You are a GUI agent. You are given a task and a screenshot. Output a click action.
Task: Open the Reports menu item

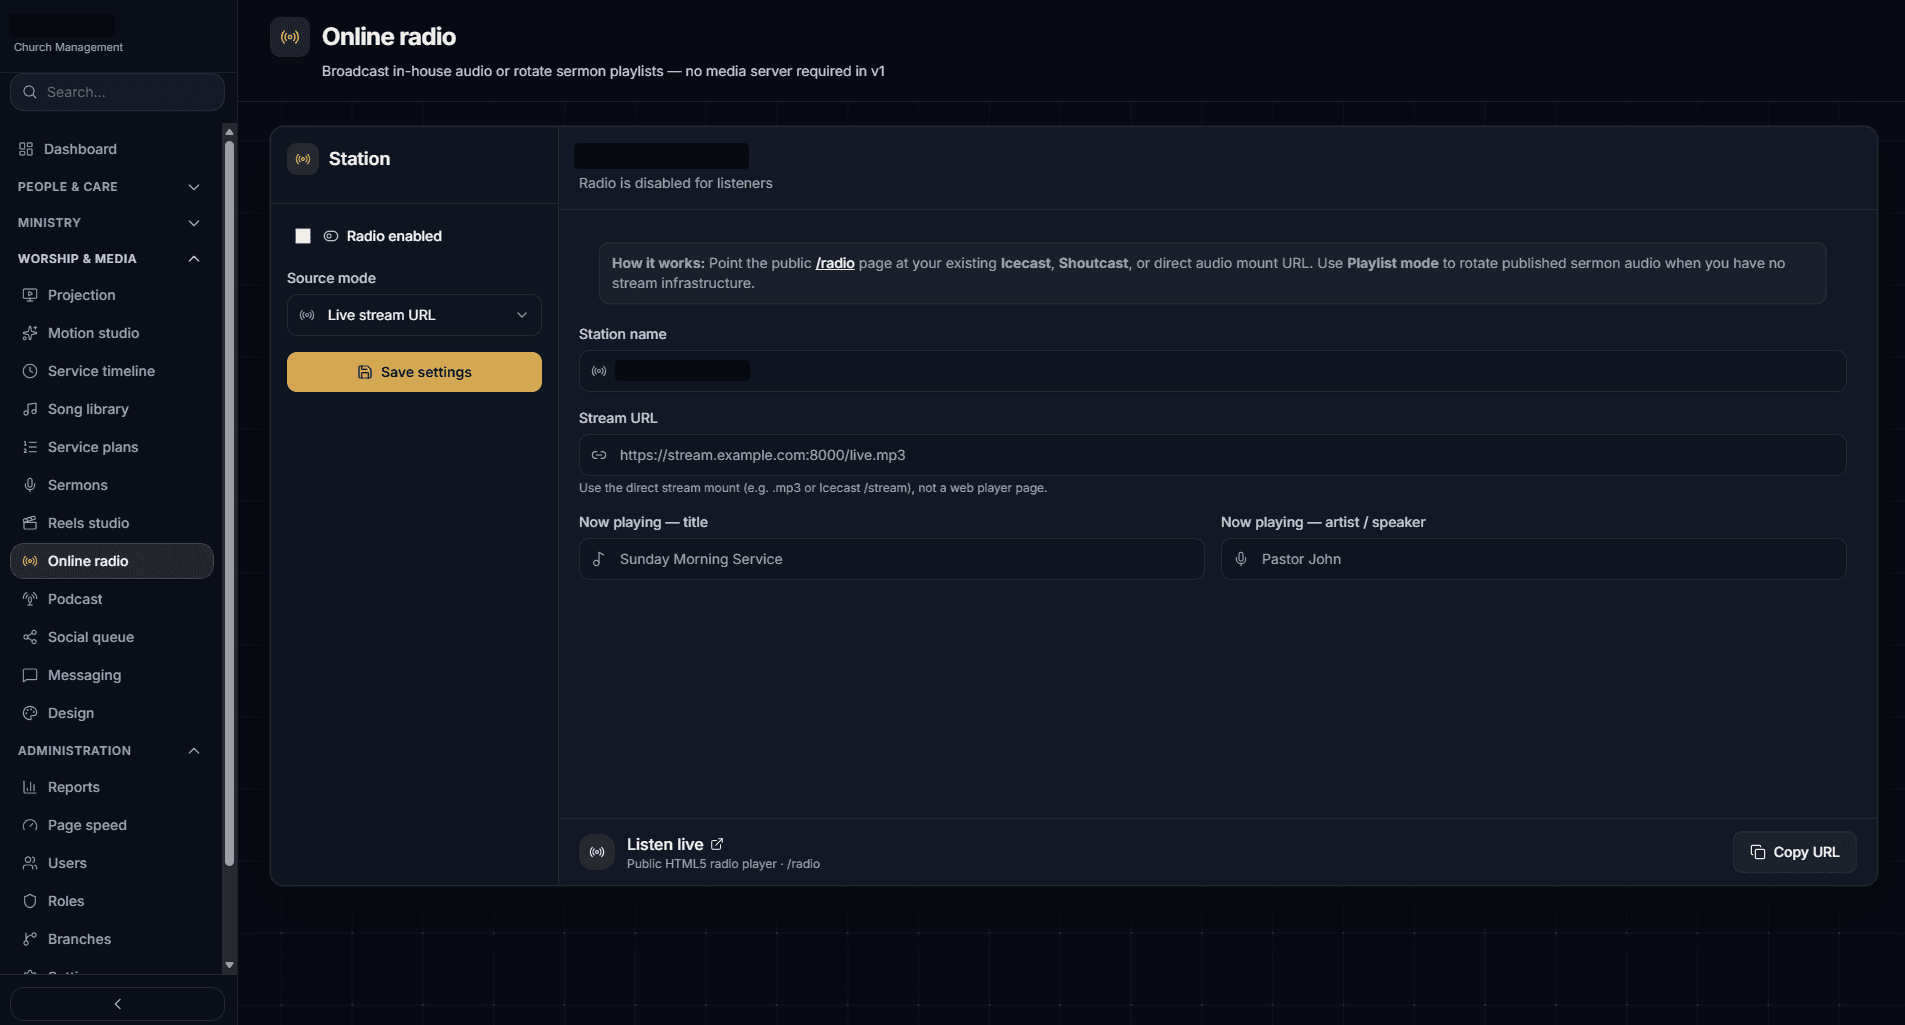[x=112, y=787]
